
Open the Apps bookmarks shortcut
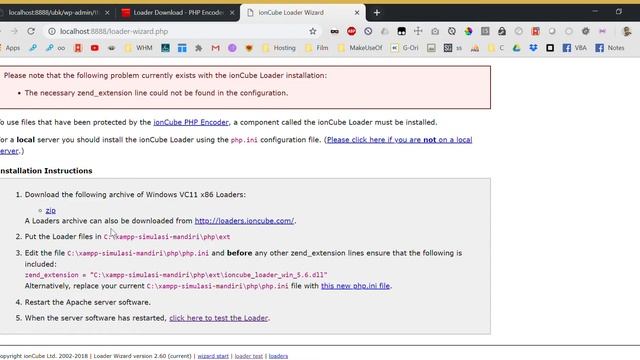tap(10, 48)
